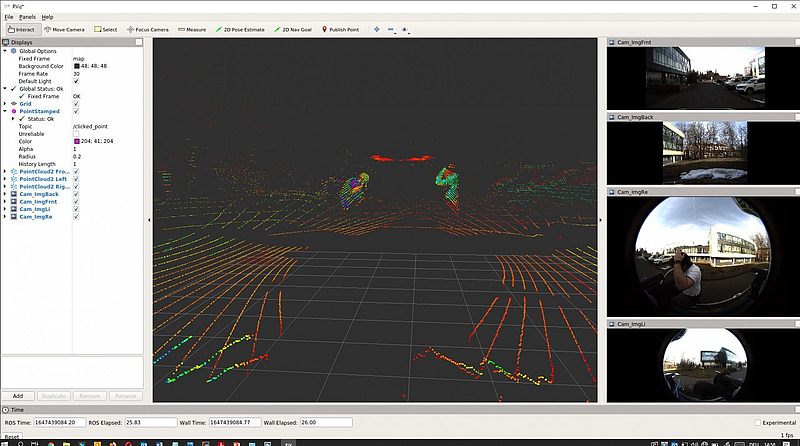Click the remove-tool minus icon
The width and height of the screenshot is (800, 446).
coord(391,30)
